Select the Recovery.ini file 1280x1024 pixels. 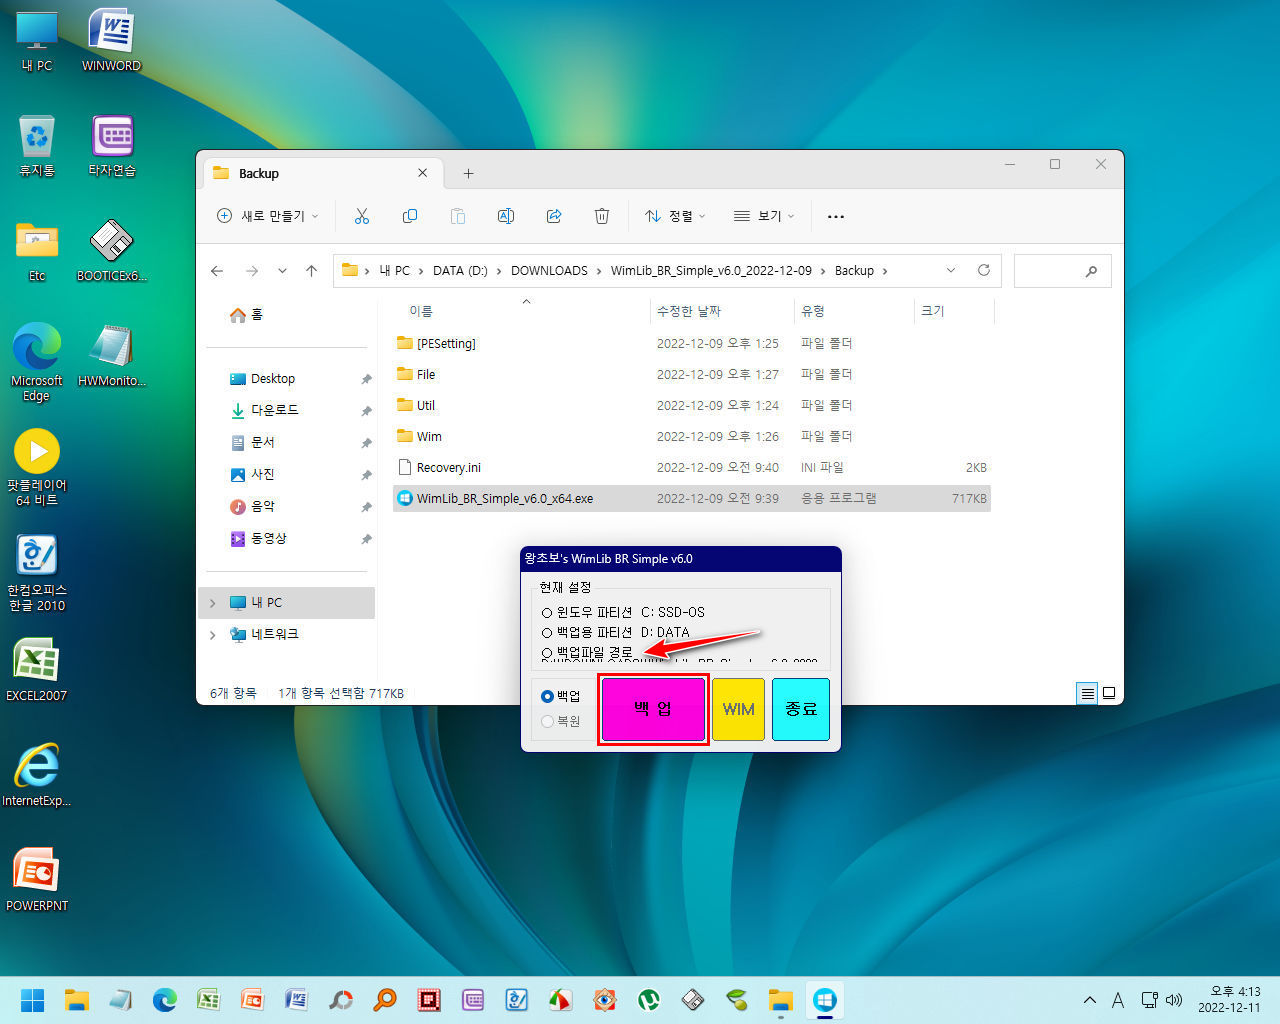coord(691,468)
